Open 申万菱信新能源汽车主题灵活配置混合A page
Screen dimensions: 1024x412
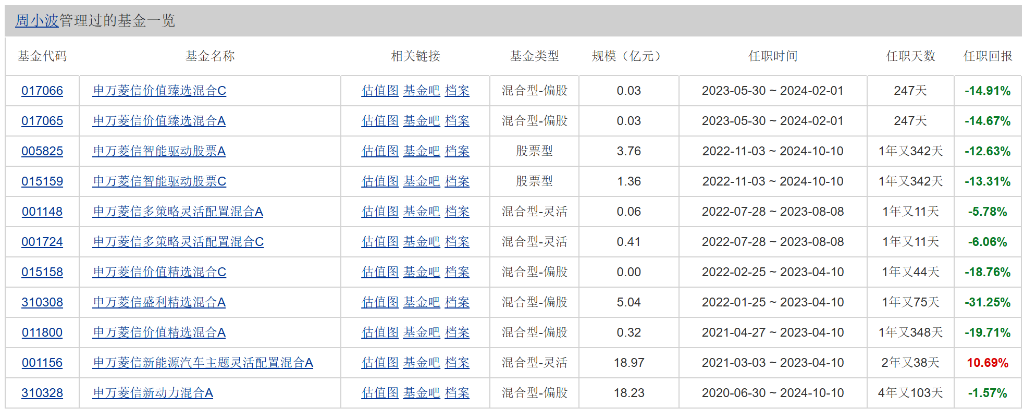click(203, 363)
